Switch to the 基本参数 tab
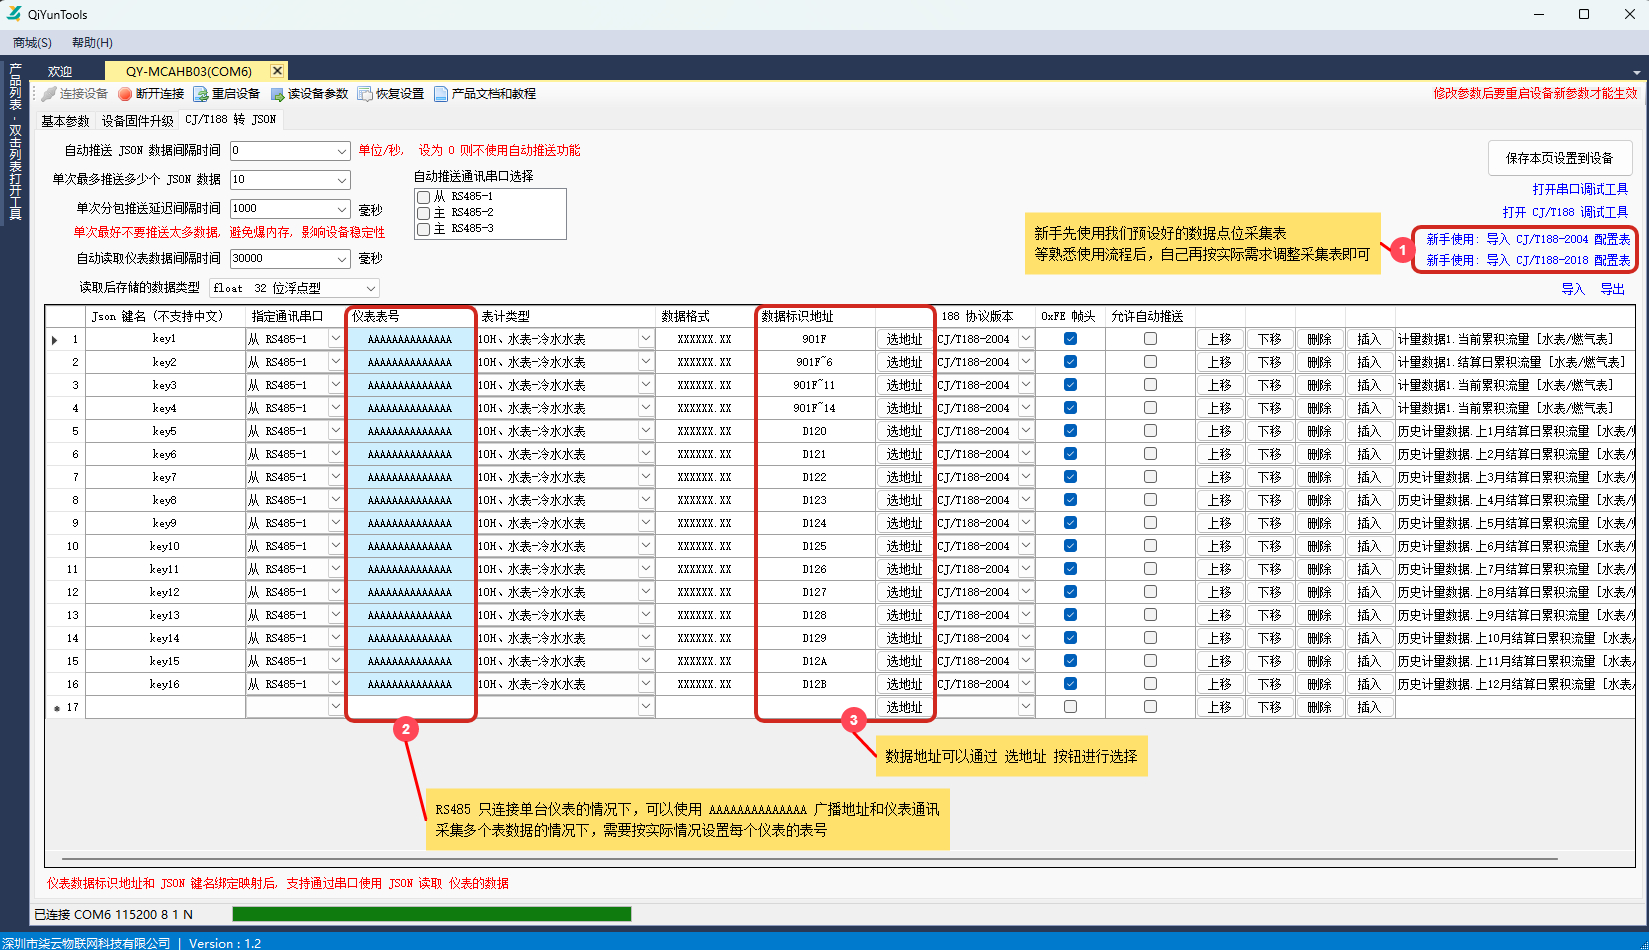The height and width of the screenshot is (950, 1649). [64, 119]
